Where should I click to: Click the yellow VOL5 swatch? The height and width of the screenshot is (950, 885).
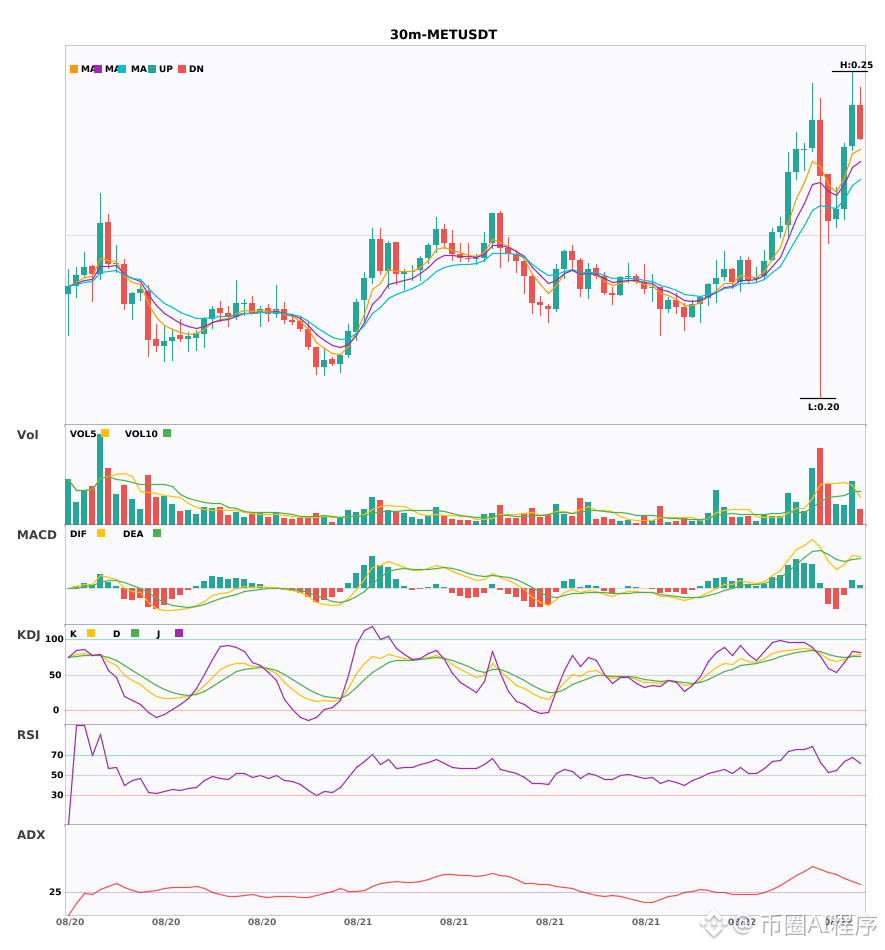(105, 433)
